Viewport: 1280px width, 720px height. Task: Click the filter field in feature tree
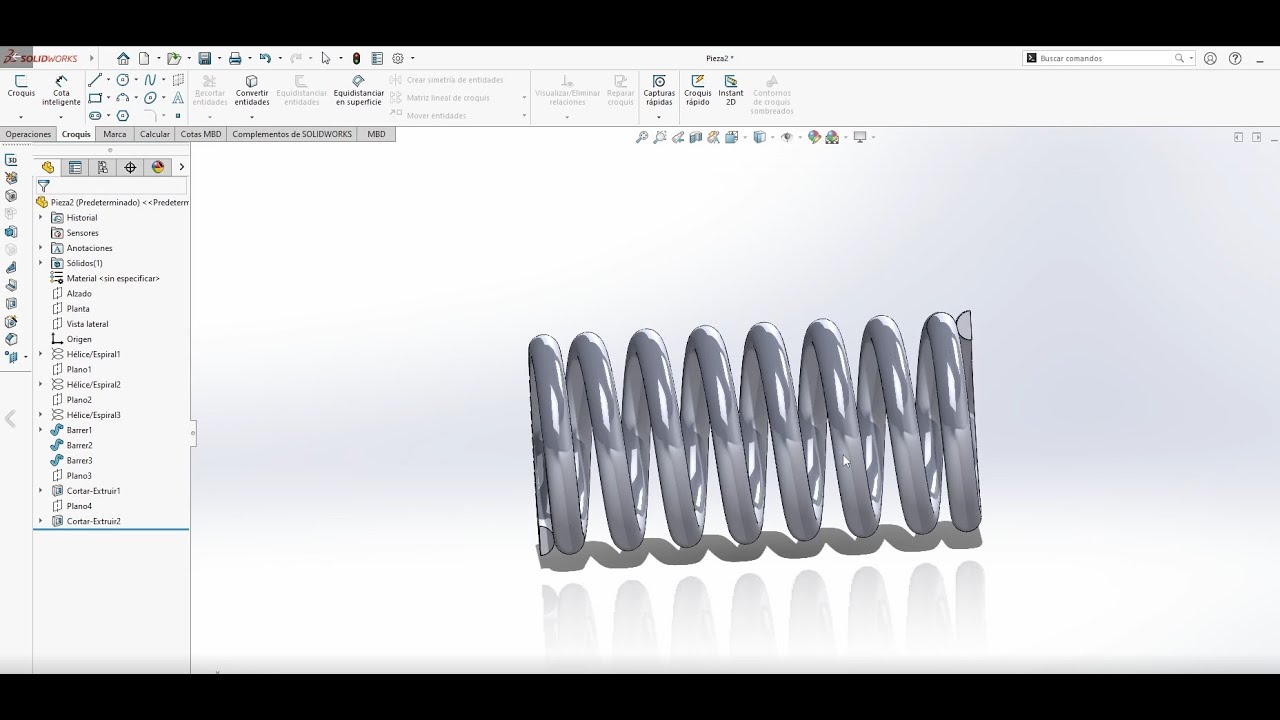point(112,186)
